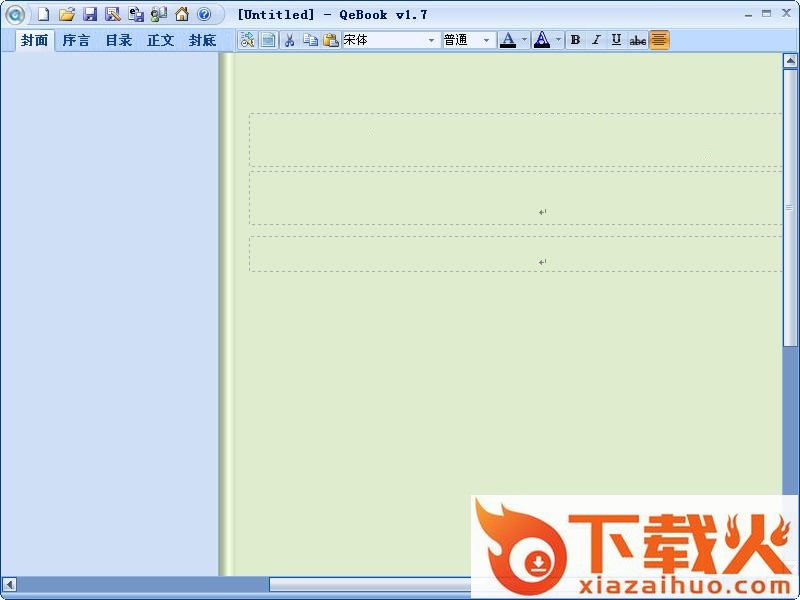The image size is (800, 600).
Task: Switch to the 序言 tab
Action: [76, 40]
